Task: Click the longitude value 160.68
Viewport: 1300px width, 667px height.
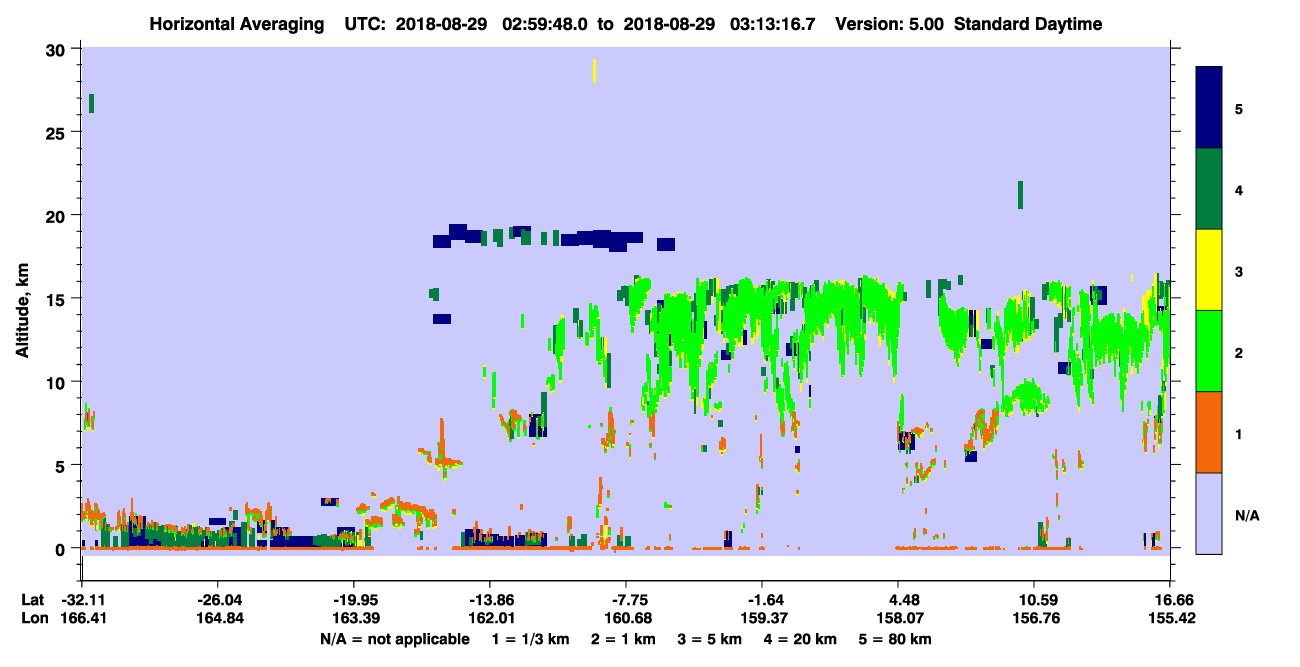Action: pyautogui.click(x=626, y=618)
